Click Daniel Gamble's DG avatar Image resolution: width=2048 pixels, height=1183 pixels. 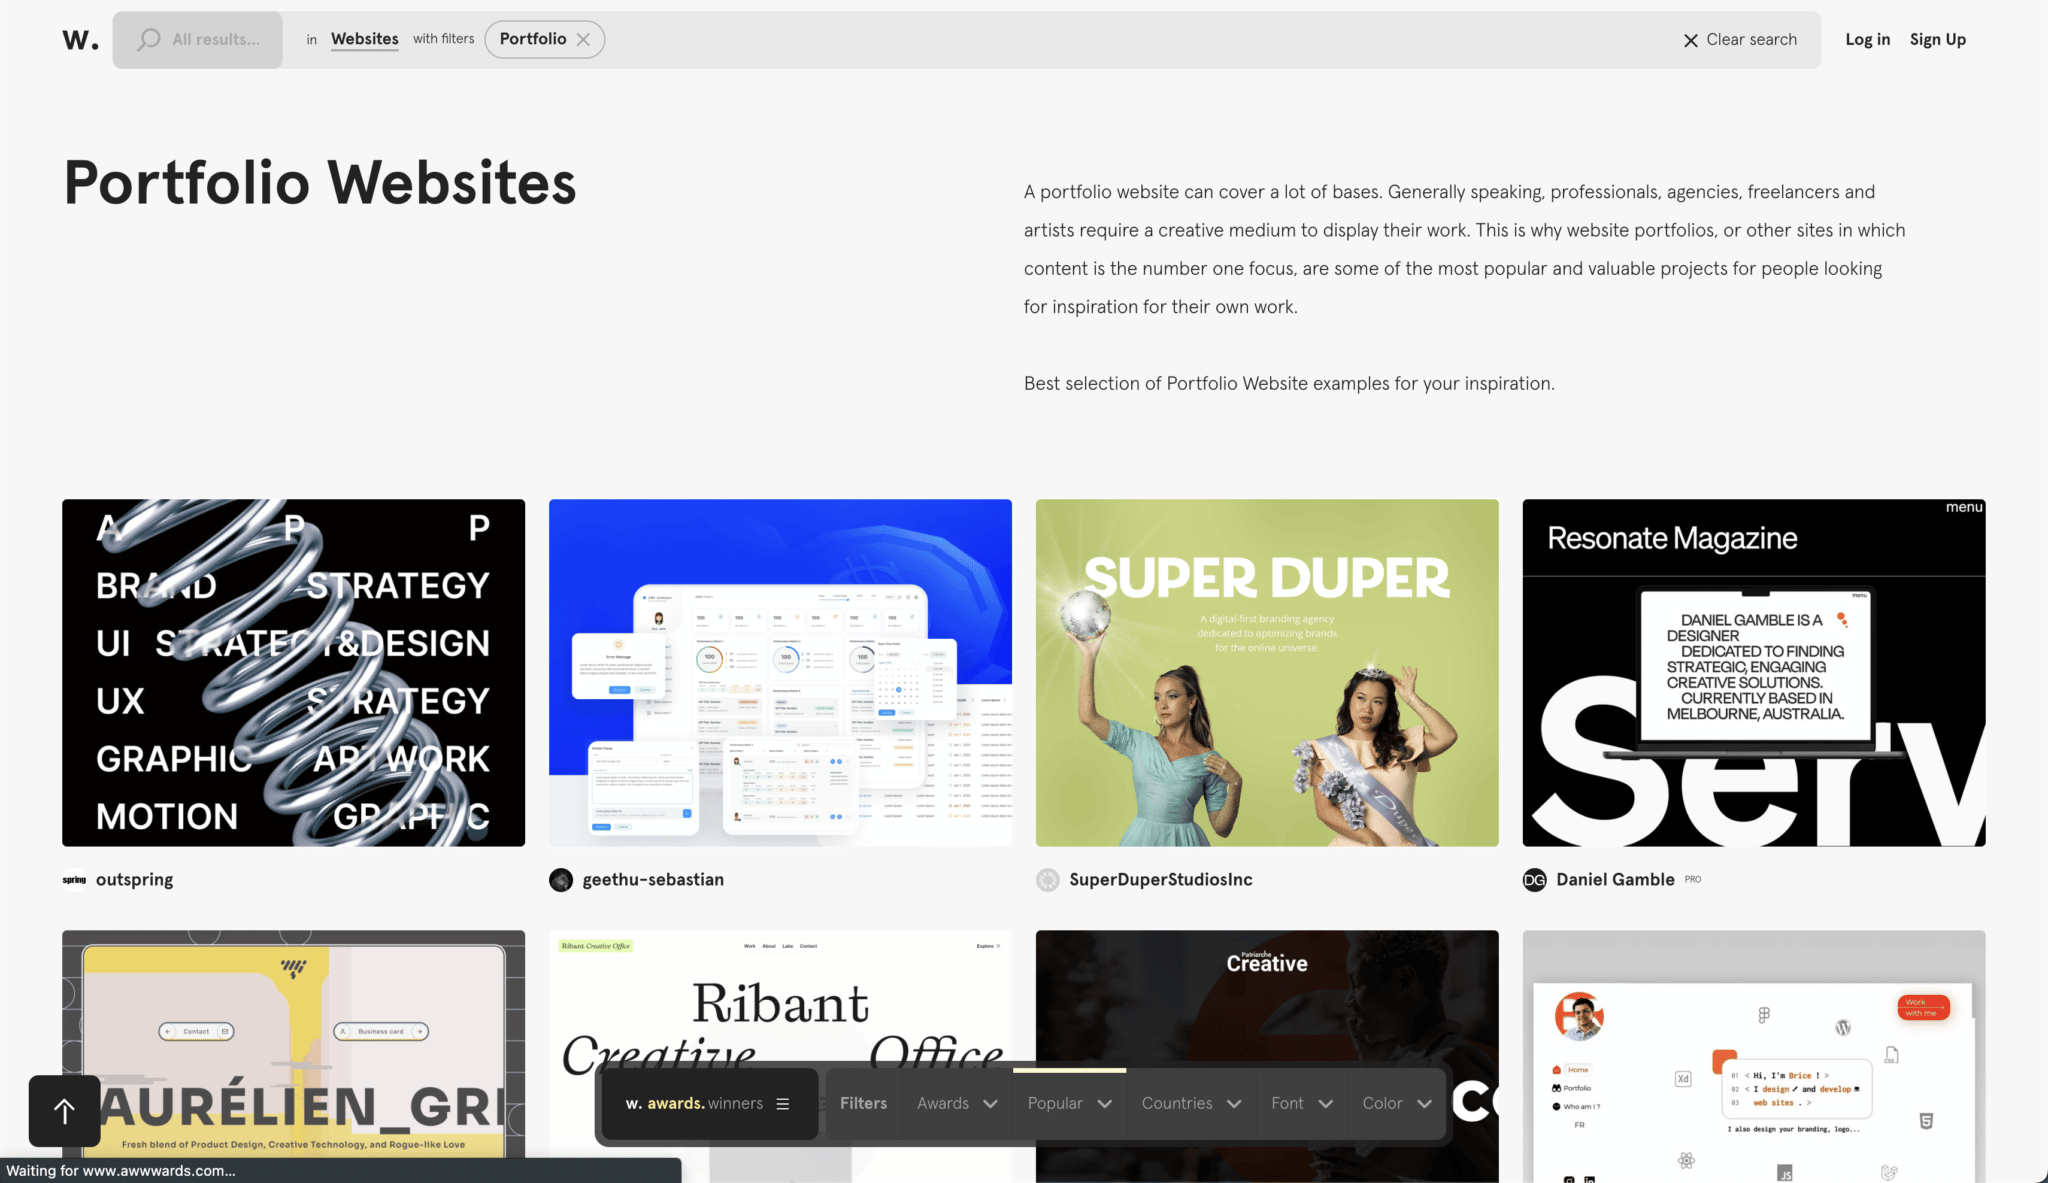click(1534, 880)
